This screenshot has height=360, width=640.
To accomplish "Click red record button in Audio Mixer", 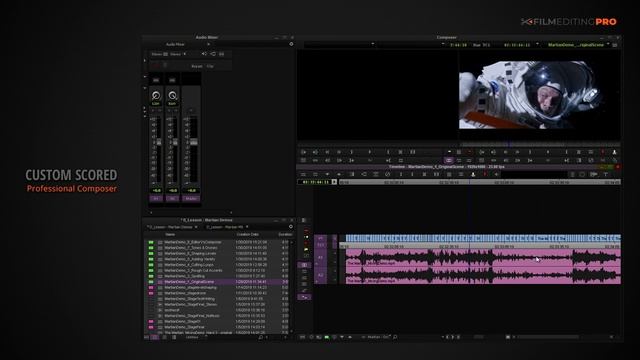I will click(x=156, y=66).
